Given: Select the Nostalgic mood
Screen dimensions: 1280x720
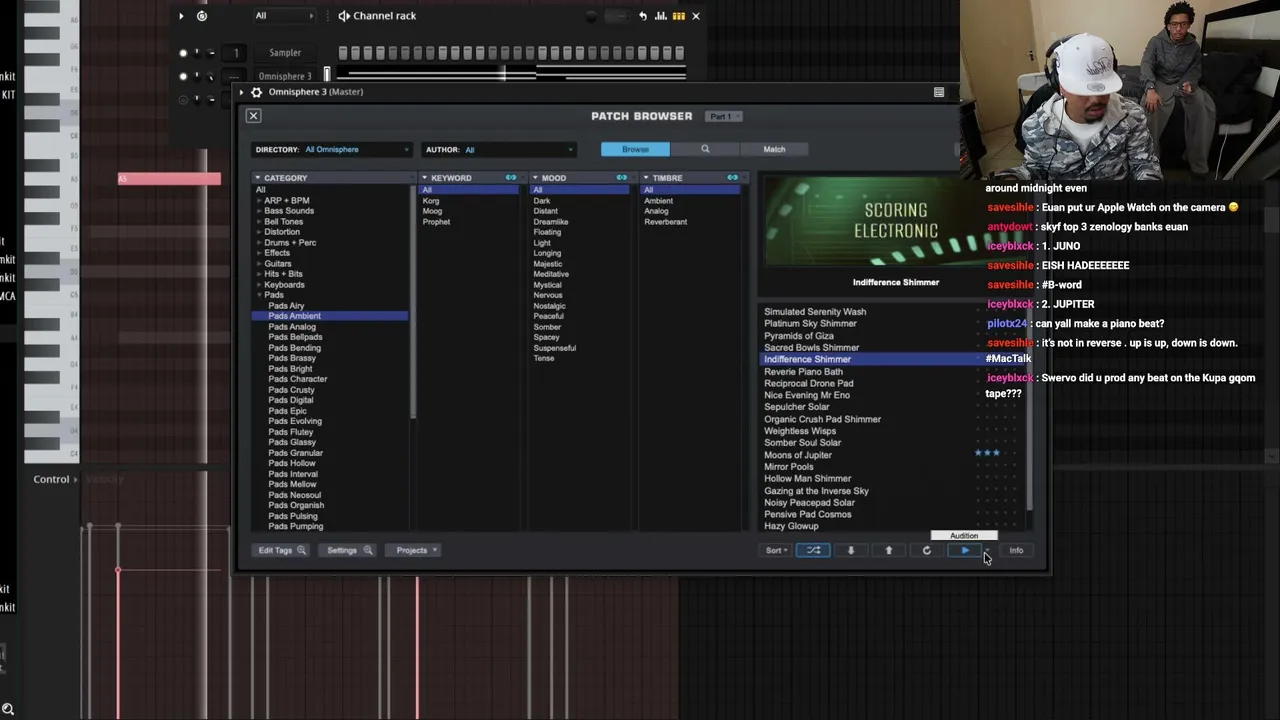Looking at the screenshot, I should coord(549,306).
